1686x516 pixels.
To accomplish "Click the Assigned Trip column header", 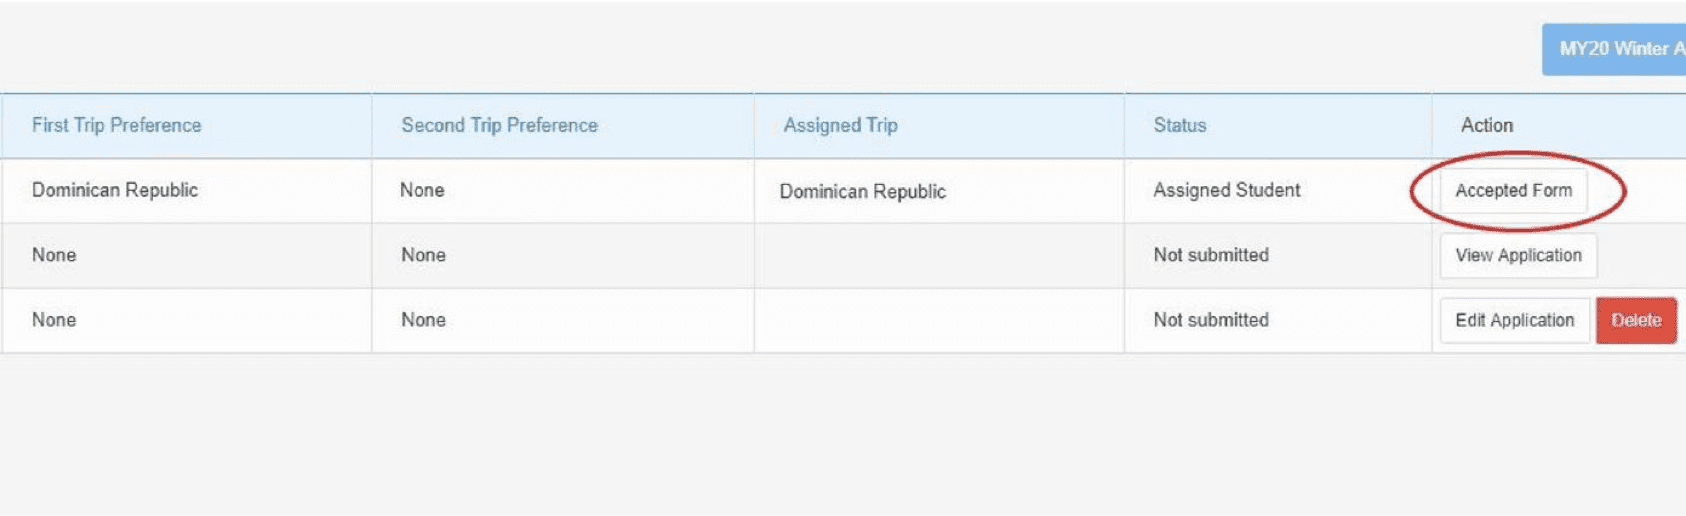I will coord(840,126).
